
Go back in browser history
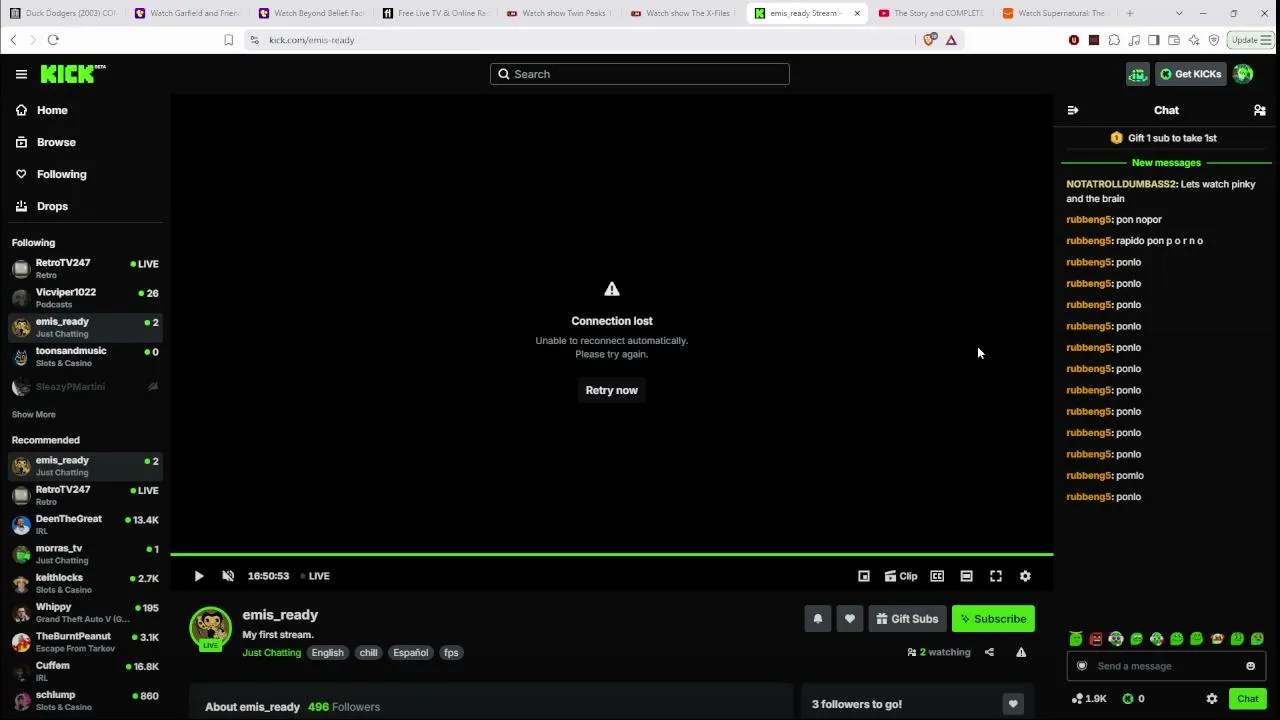(13, 40)
